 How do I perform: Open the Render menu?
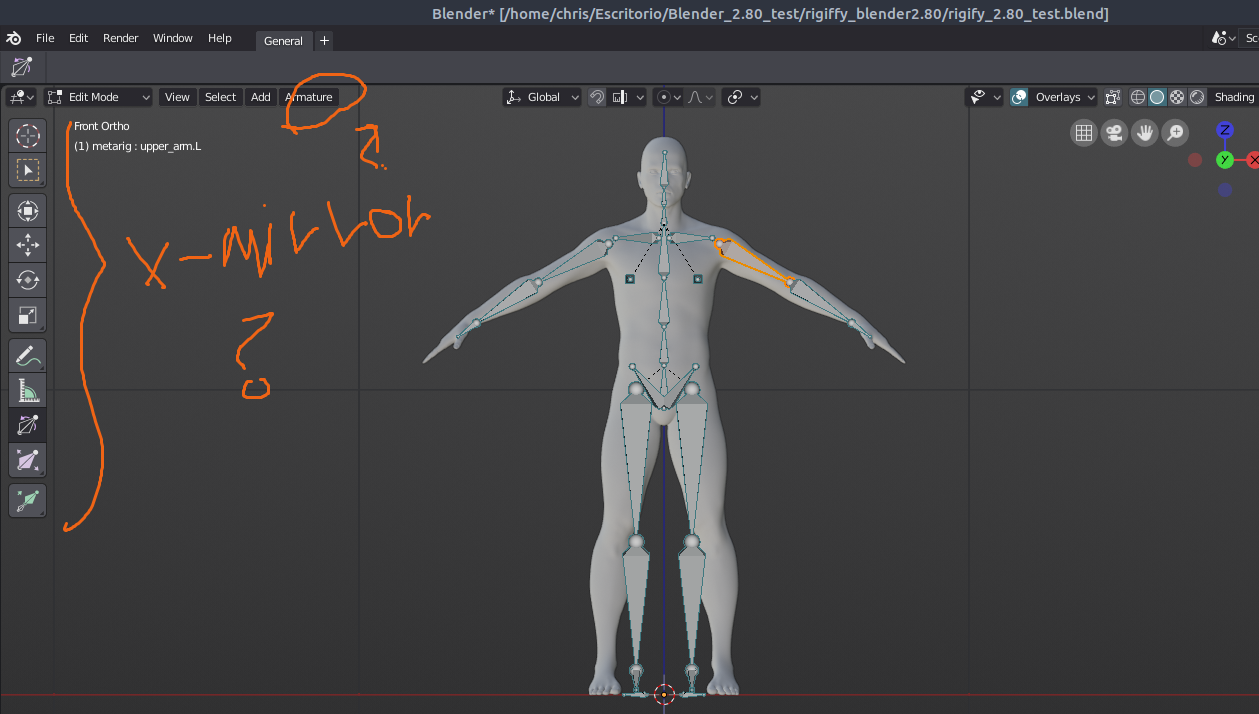coord(121,38)
